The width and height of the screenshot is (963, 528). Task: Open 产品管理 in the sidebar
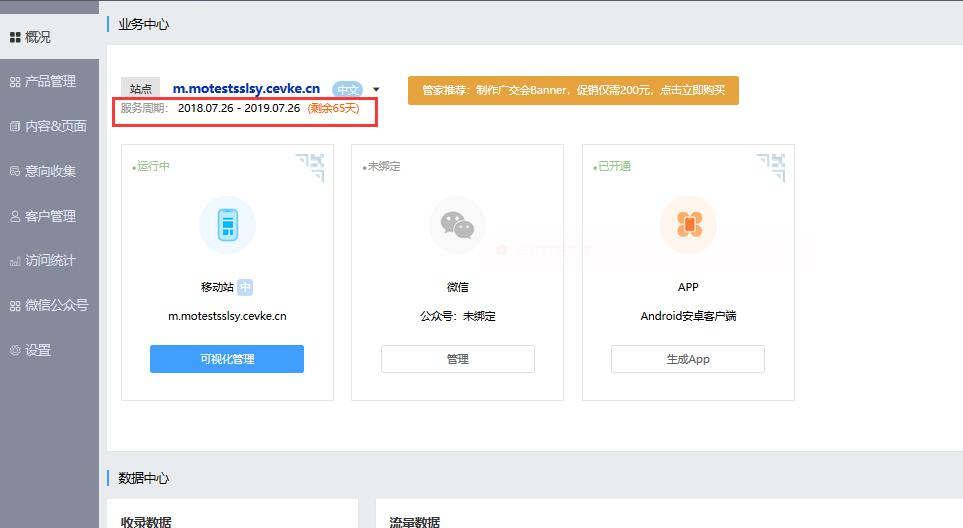point(49,81)
